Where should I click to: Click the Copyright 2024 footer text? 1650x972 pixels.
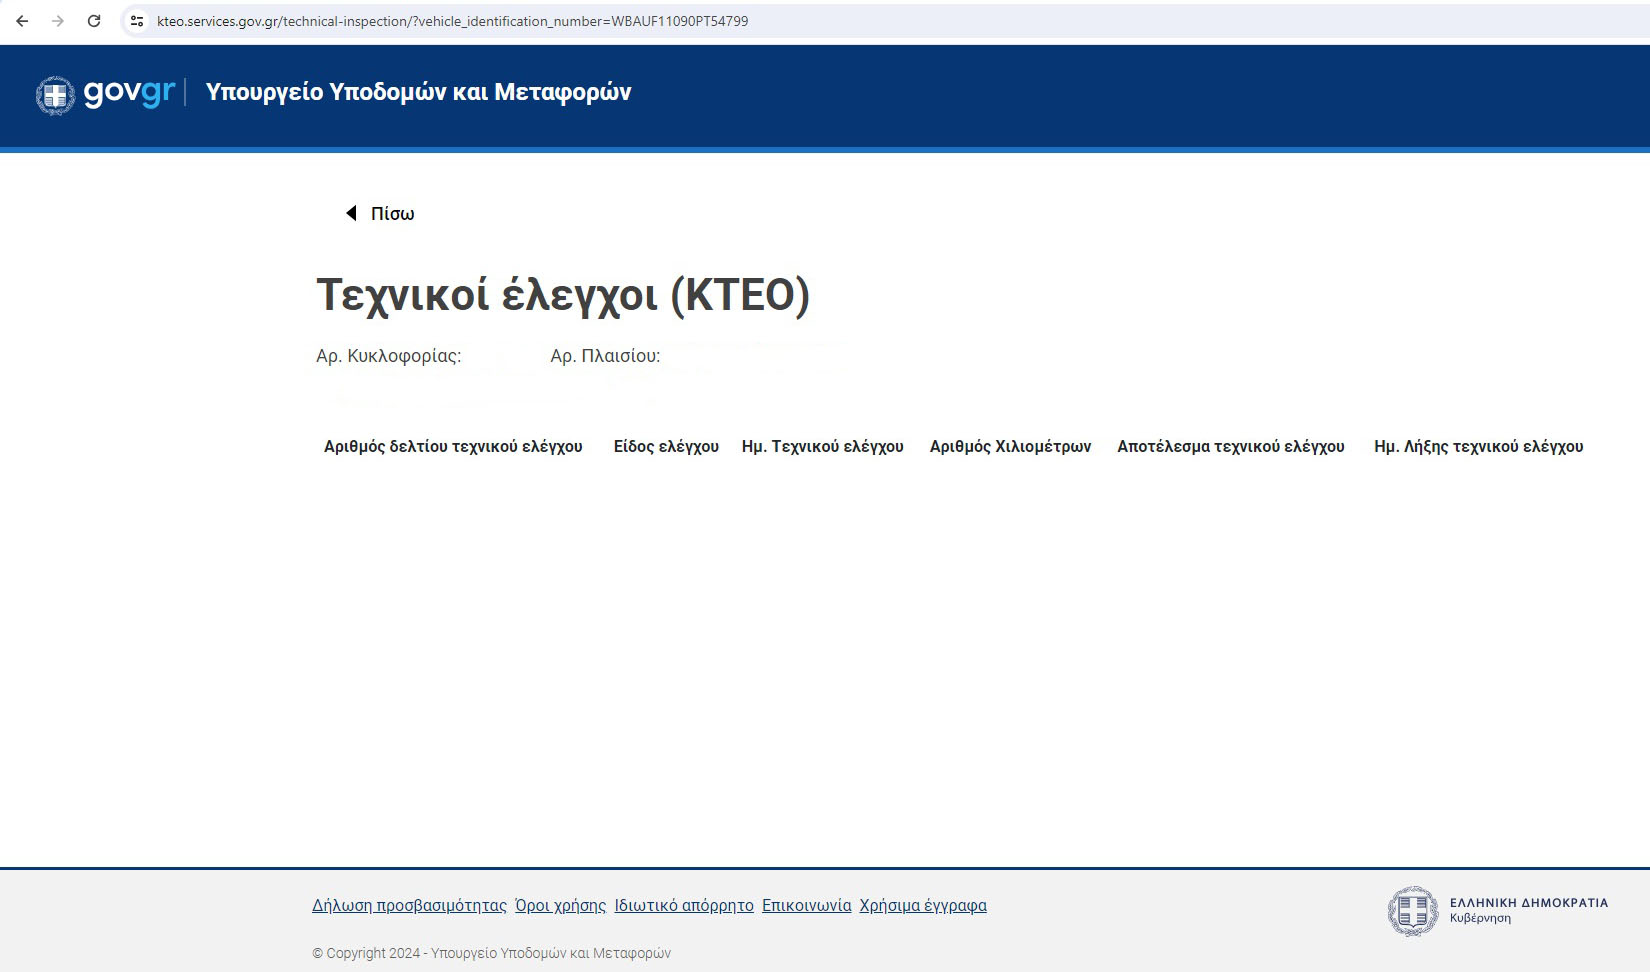491,954
